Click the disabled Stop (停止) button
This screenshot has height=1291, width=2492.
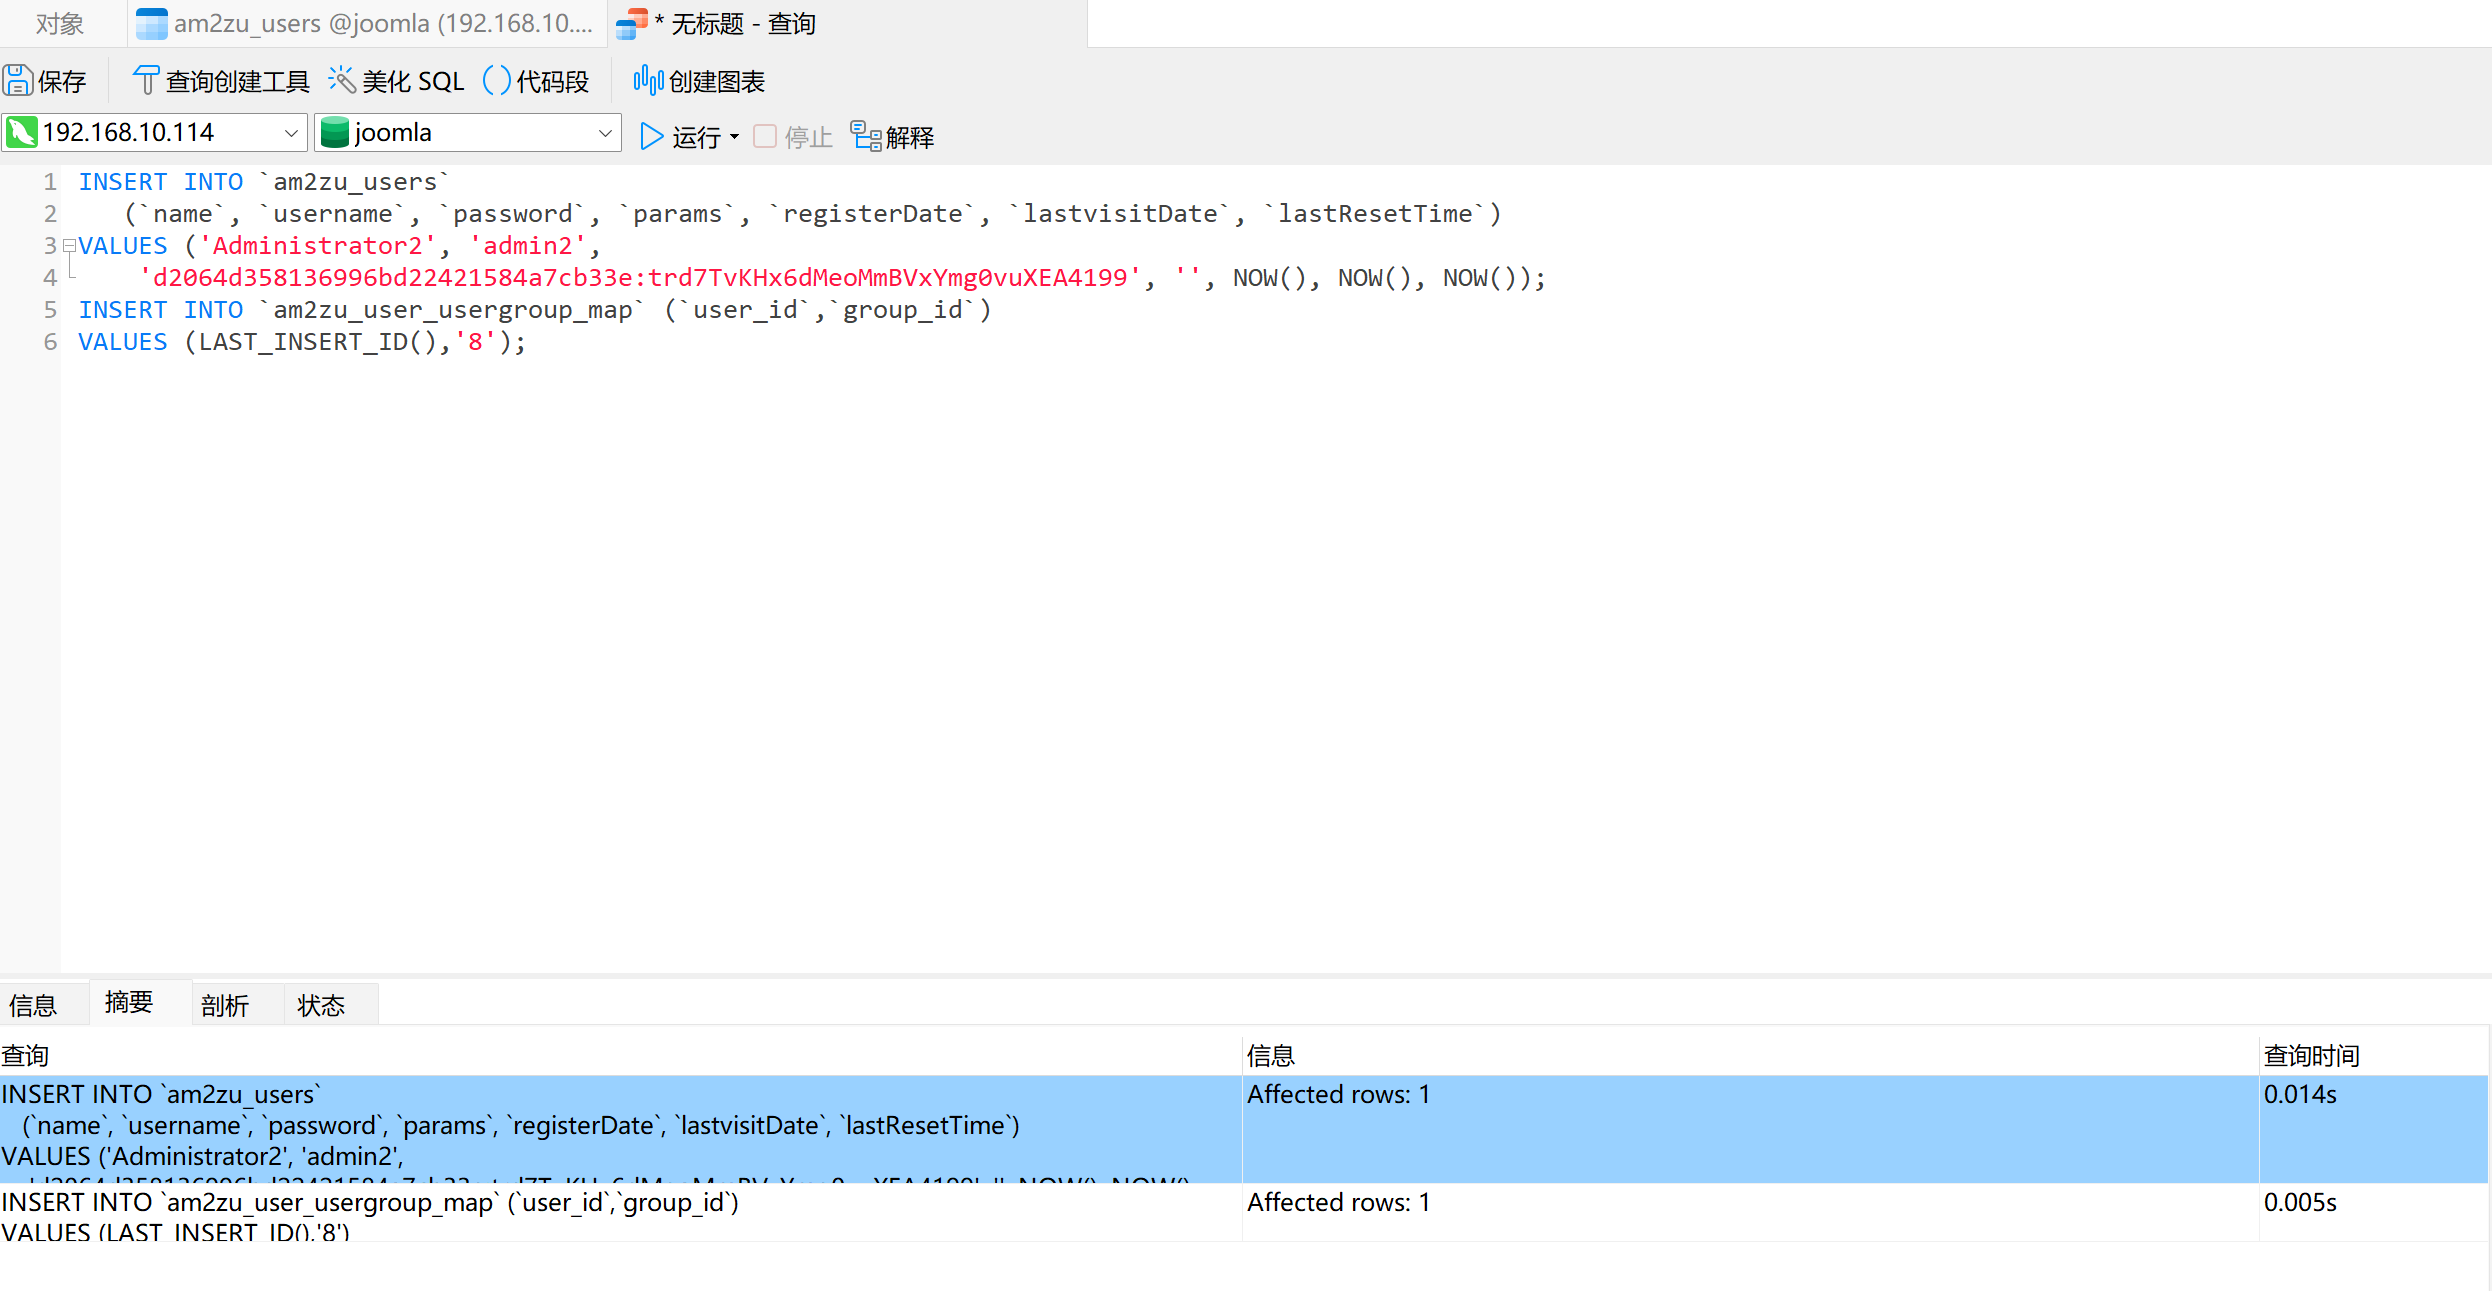tap(793, 137)
